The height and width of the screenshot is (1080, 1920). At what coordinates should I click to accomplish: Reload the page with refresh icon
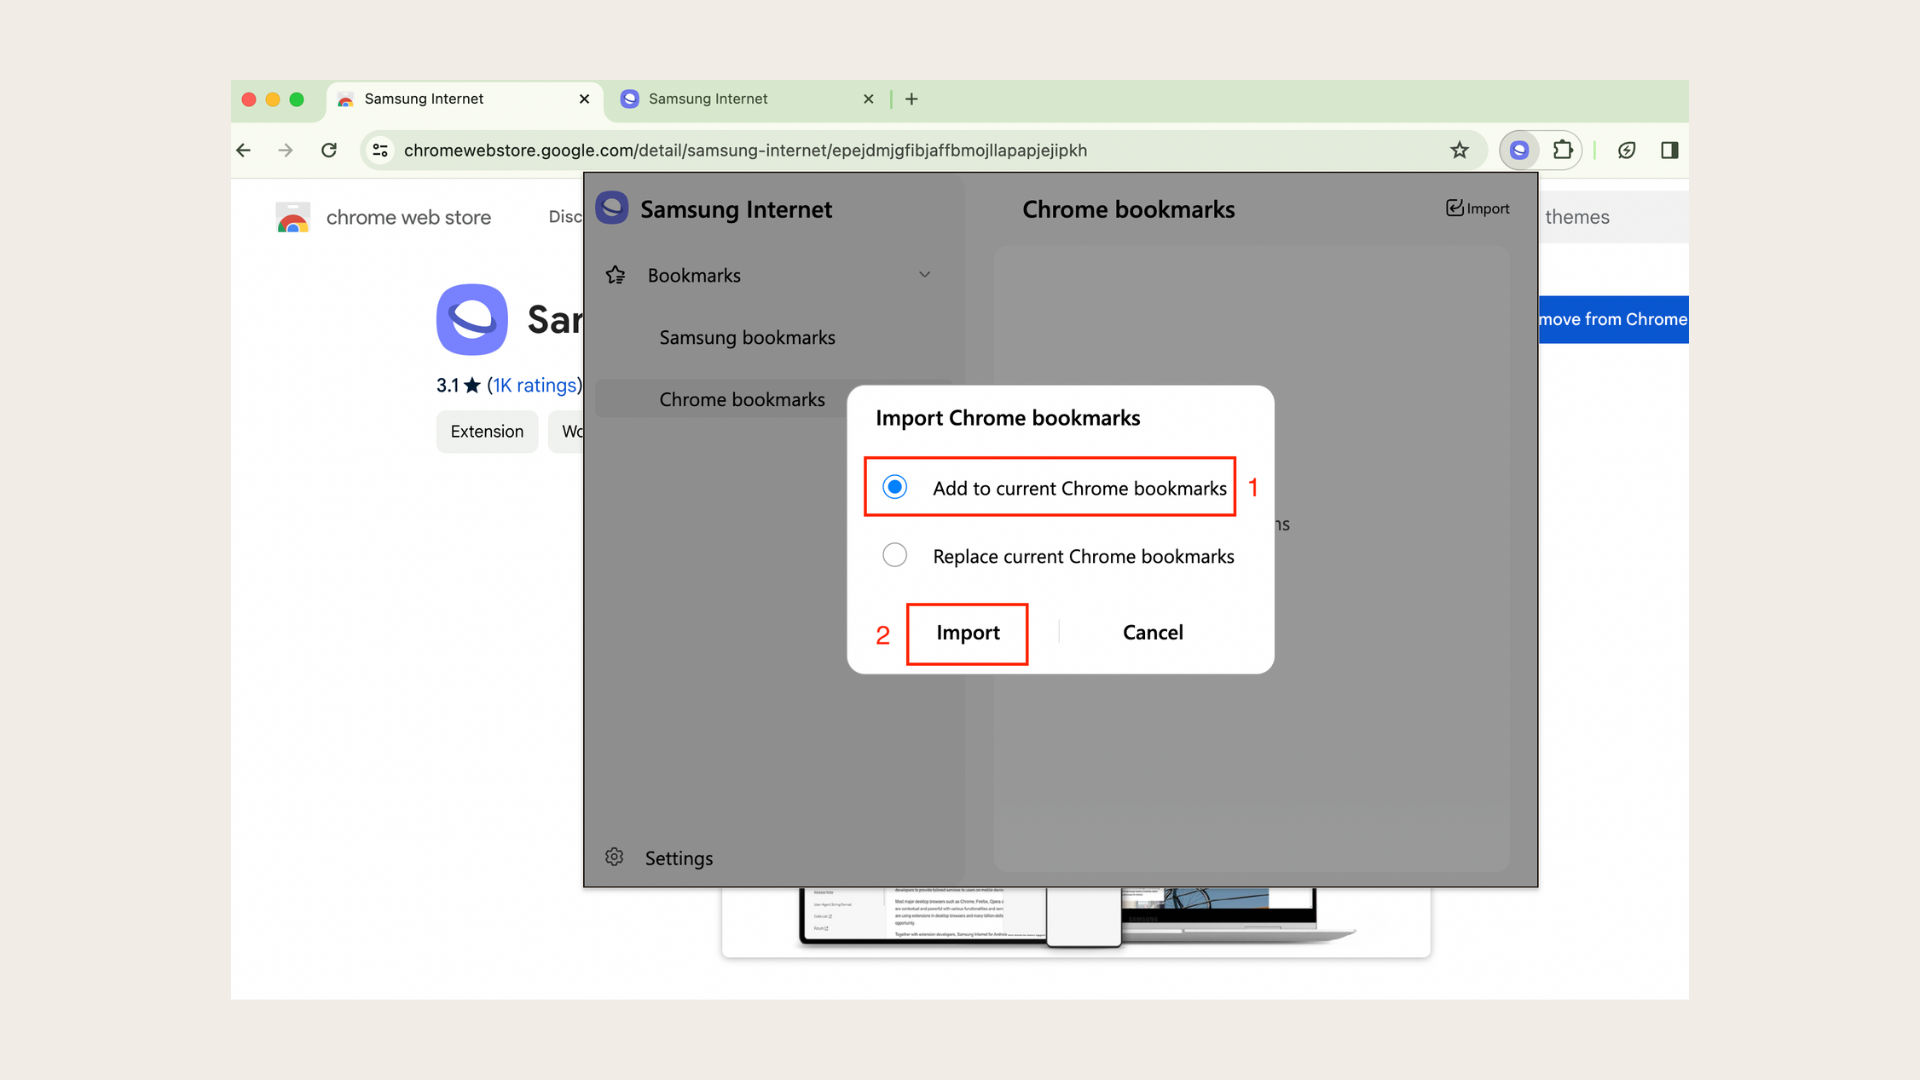tap(329, 150)
